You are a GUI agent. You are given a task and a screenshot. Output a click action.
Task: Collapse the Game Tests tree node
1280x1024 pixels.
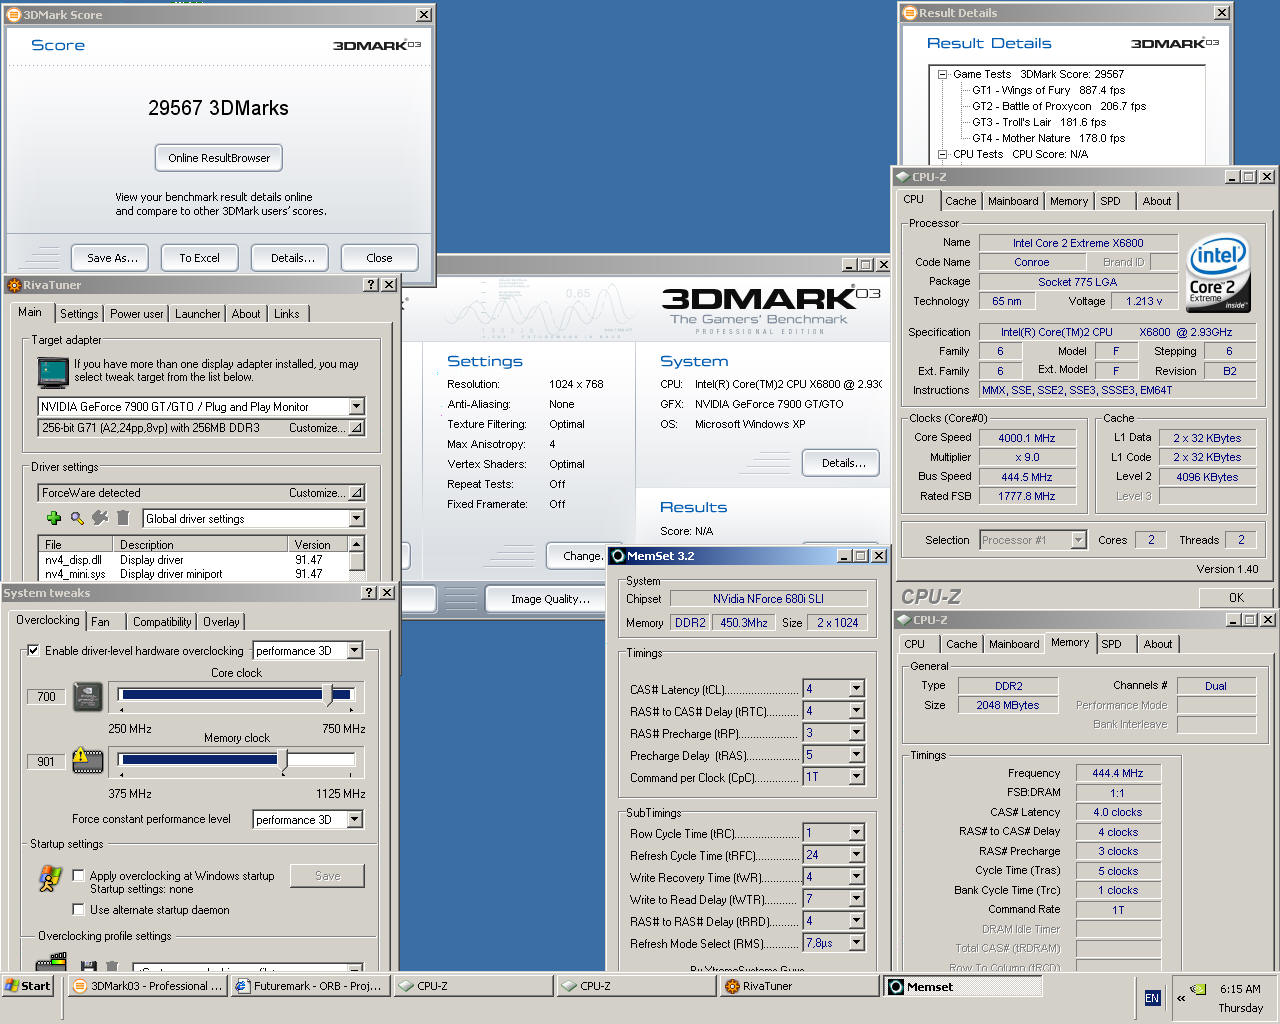pos(942,74)
